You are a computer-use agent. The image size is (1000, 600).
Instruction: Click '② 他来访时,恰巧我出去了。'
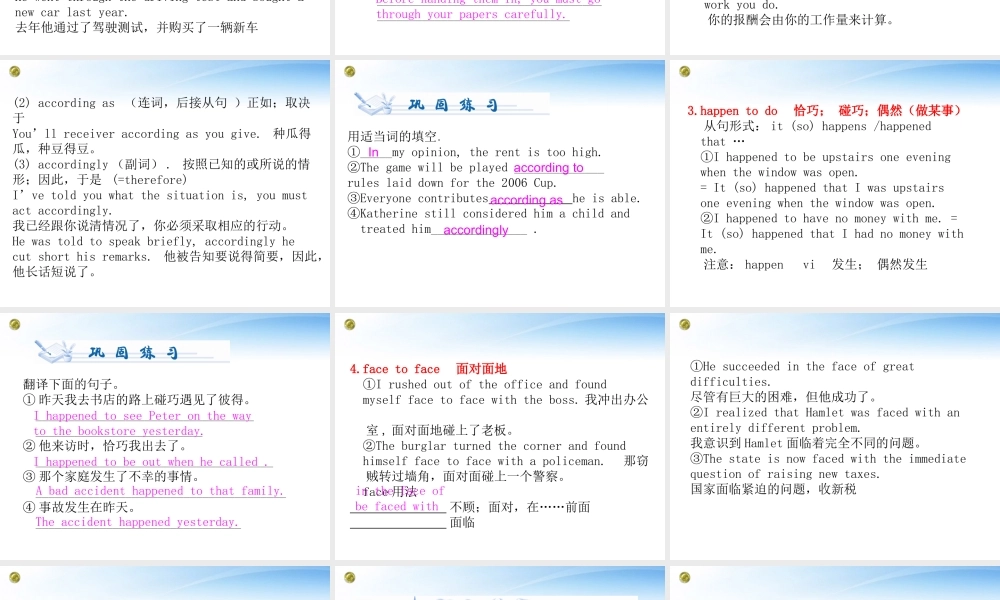coord(106,446)
